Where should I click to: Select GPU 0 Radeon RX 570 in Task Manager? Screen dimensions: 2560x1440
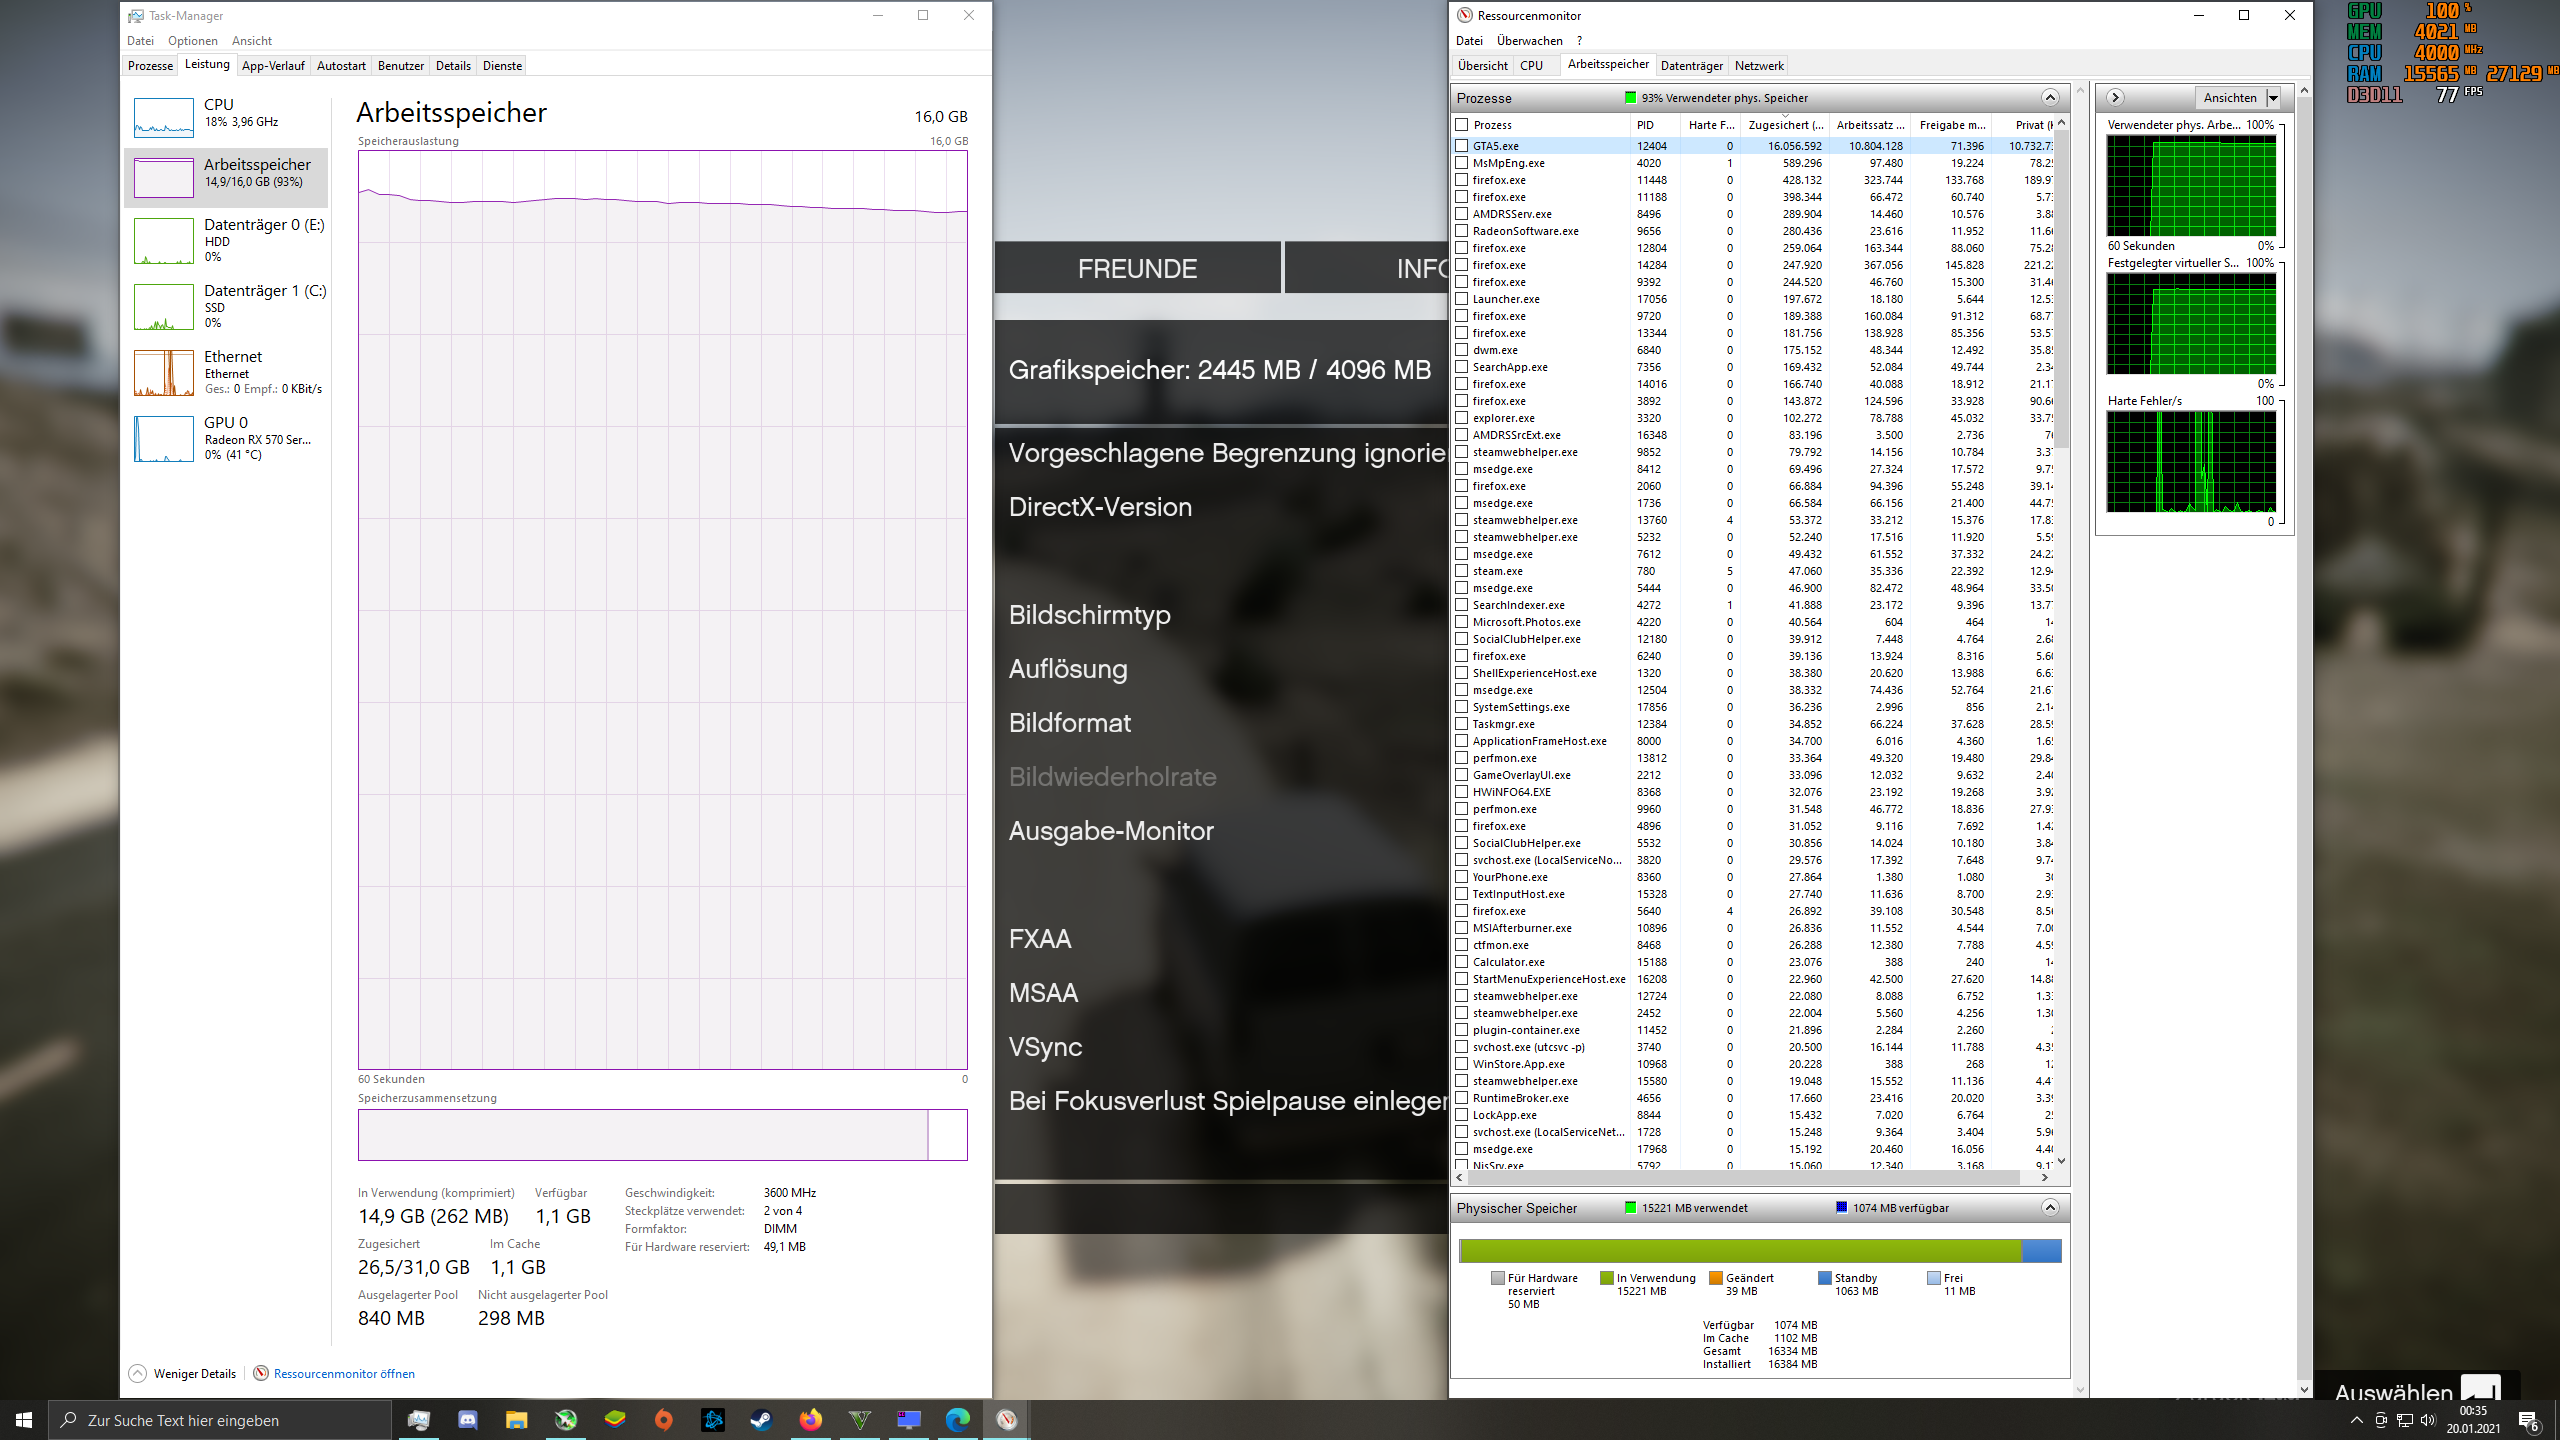coord(227,439)
